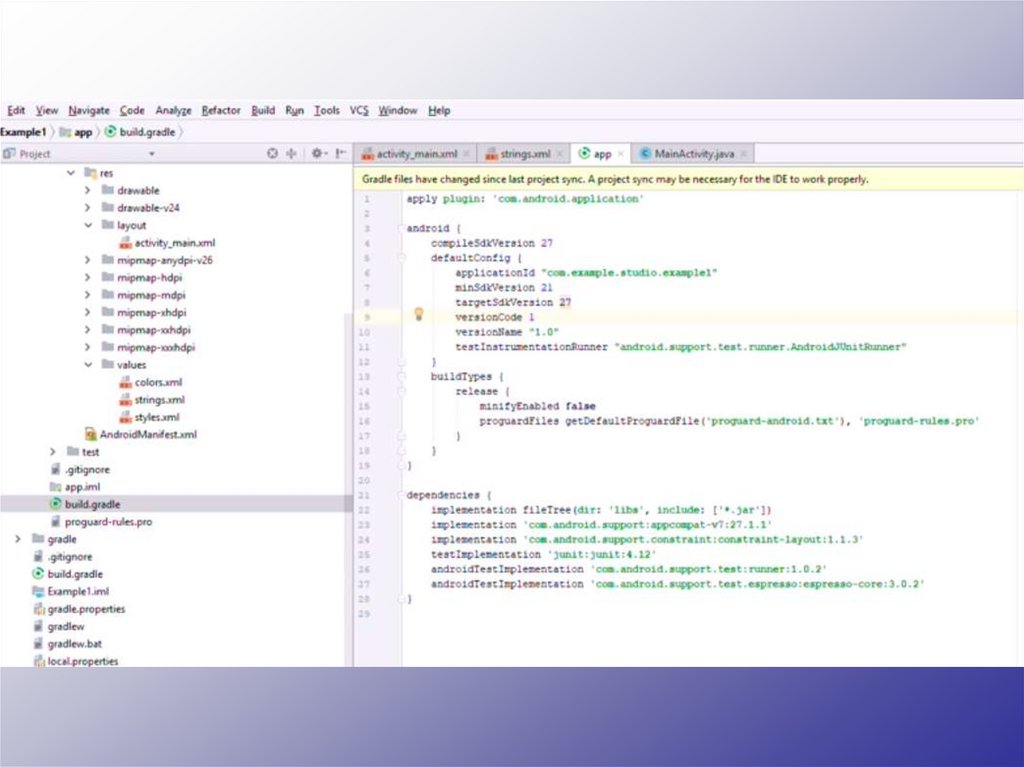Open the Refactor menu

click(220, 111)
